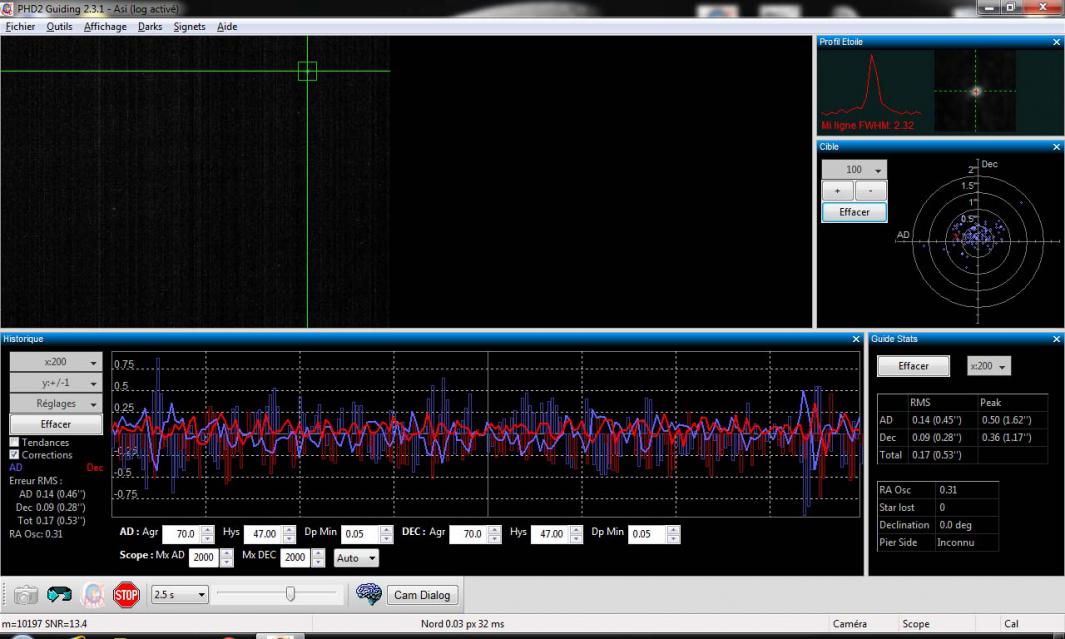Screen dimensions: 1065x639
Task: Close the Profil Etoile panel
Action: click(1057, 42)
